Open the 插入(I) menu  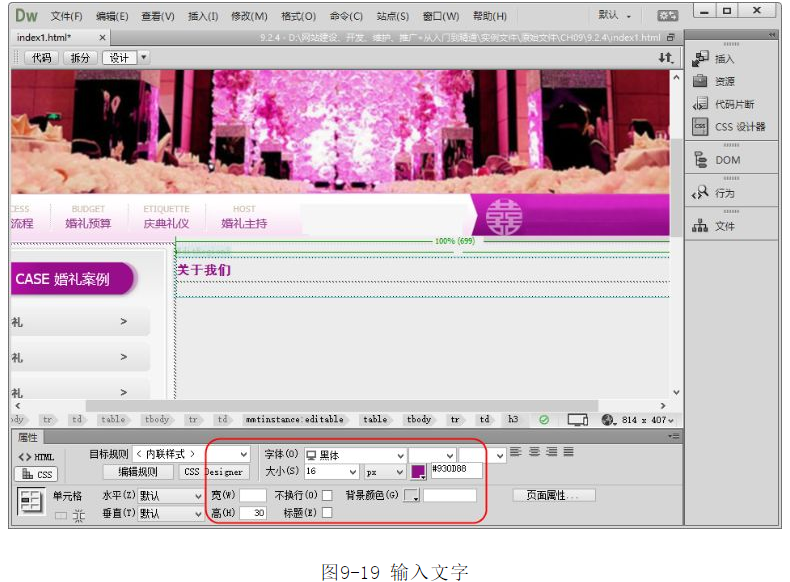203,16
